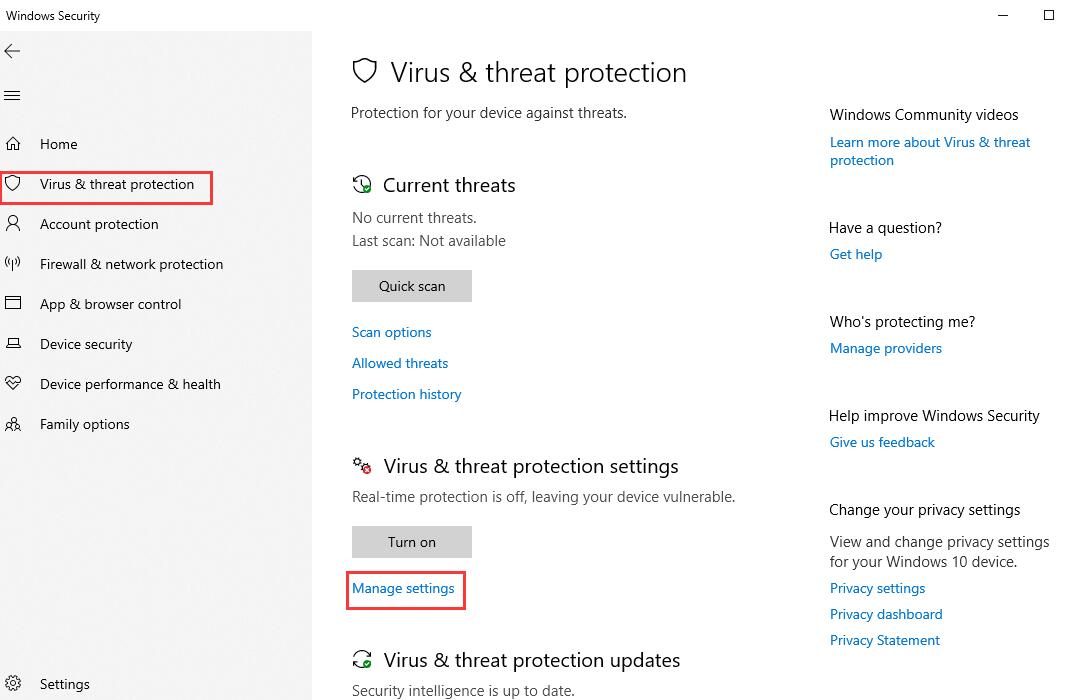Viewport: 1089px width, 700px height.
Task: Open the Privacy dashboard link
Action: click(x=886, y=614)
